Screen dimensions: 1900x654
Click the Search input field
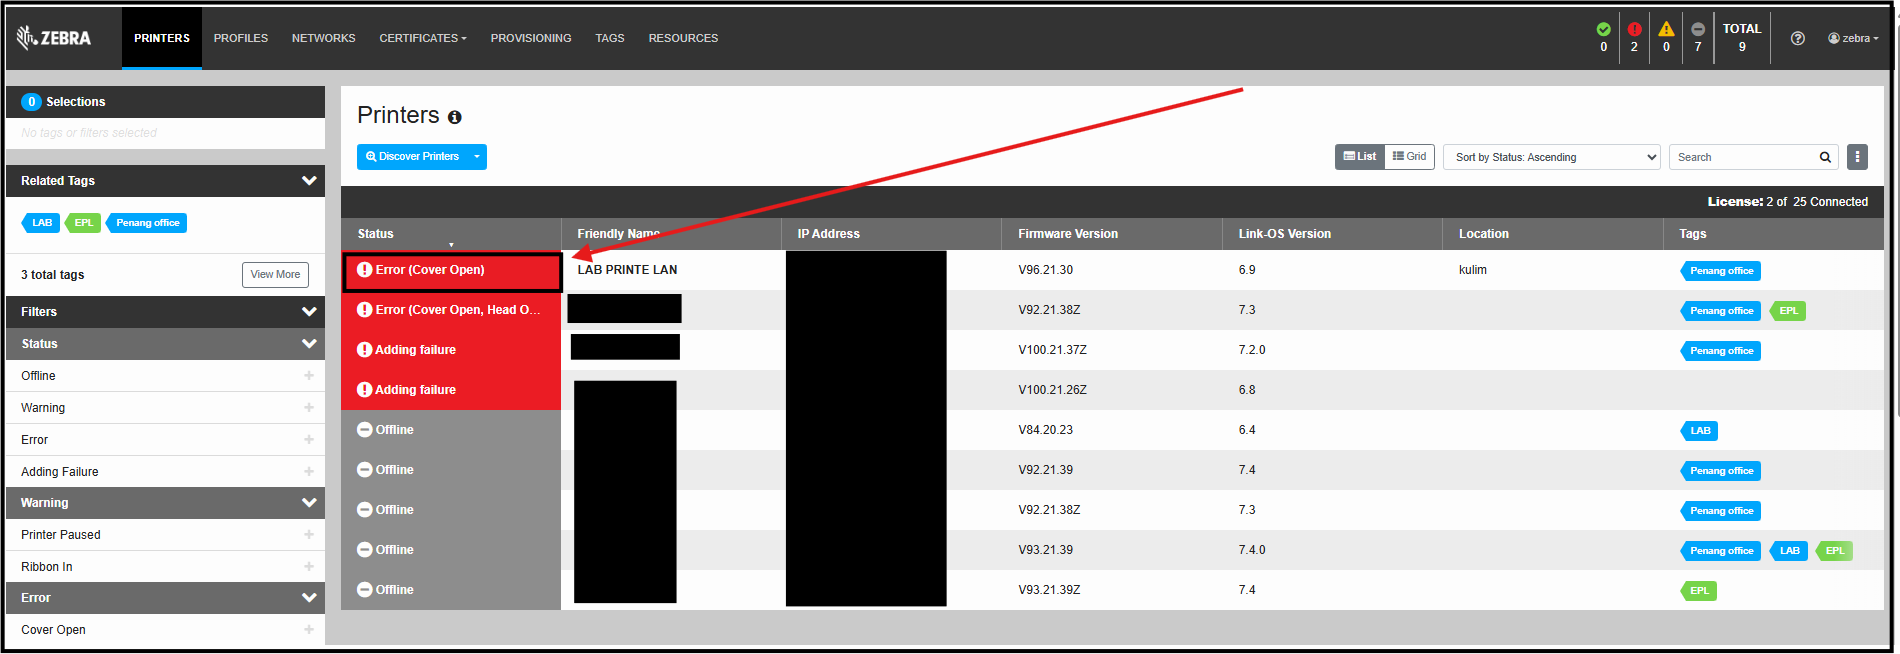point(1743,157)
